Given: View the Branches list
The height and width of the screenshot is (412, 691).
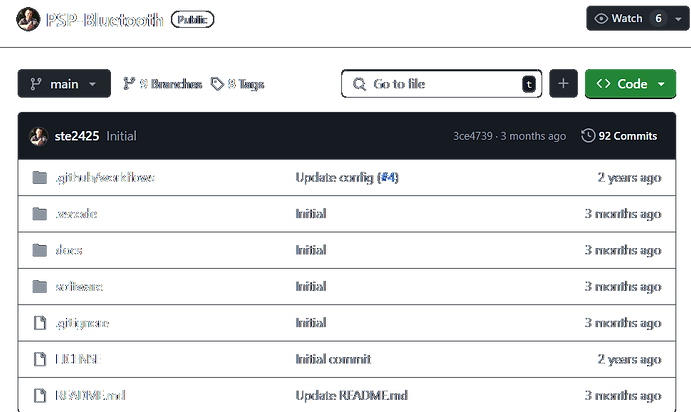Looking at the screenshot, I should point(162,84).
